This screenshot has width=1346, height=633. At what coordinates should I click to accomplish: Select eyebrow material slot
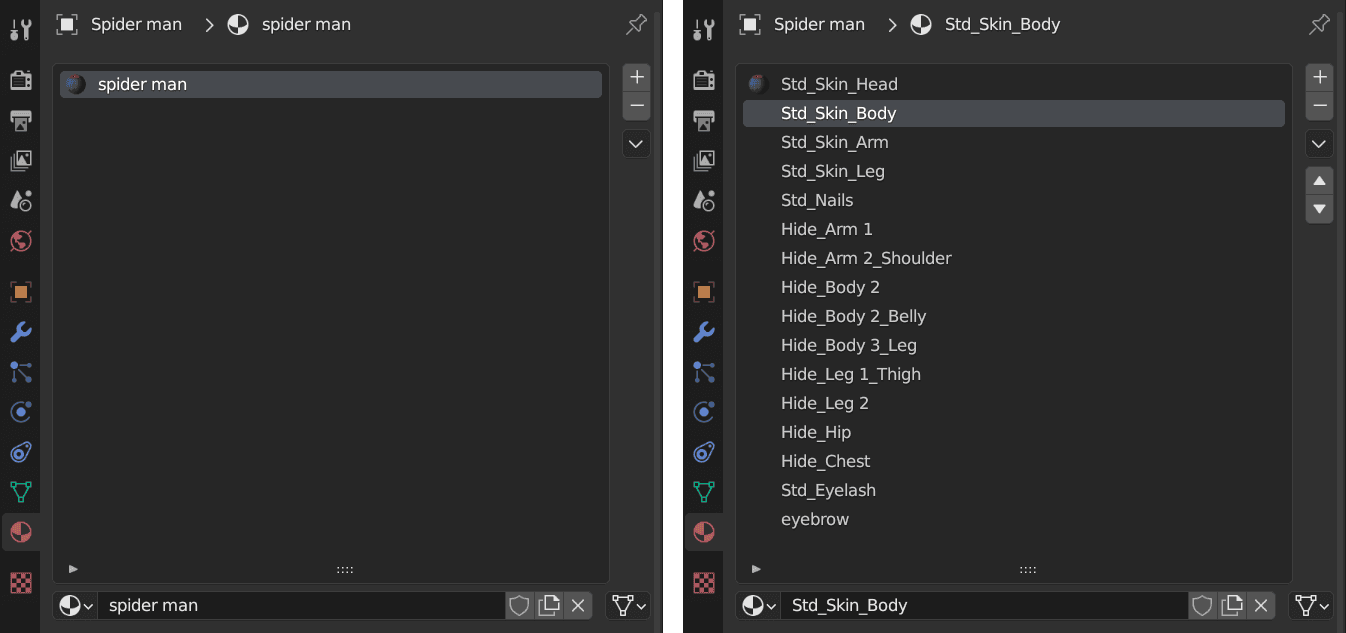(x=1014, y=519)
